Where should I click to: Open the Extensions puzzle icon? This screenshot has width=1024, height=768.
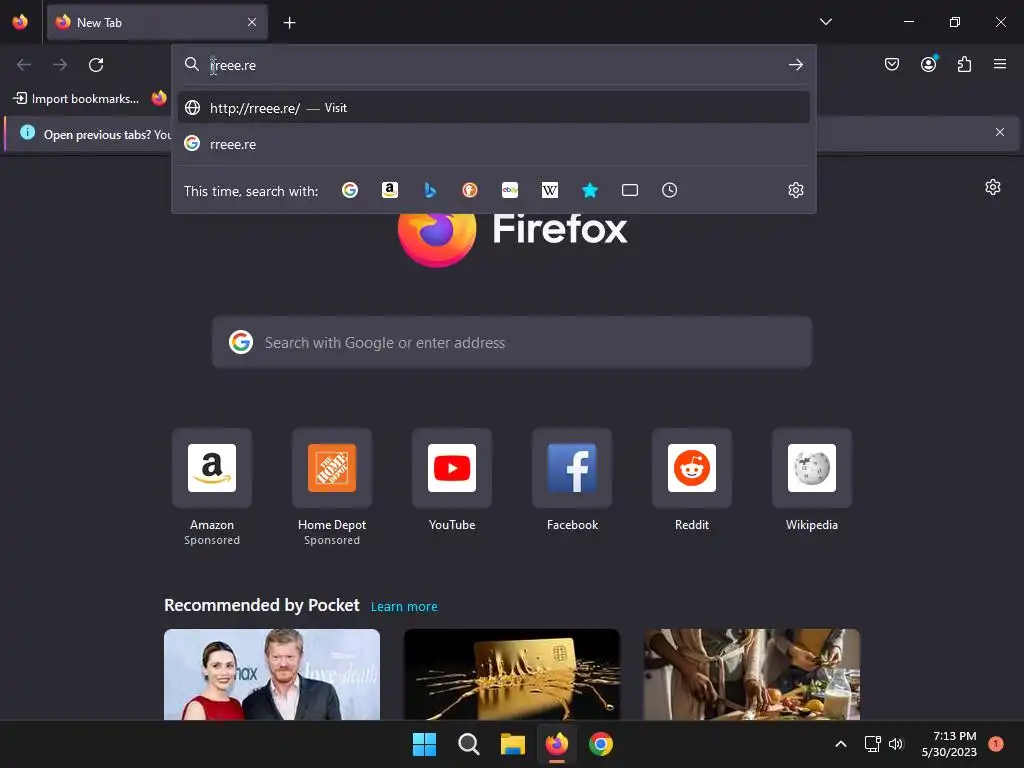coord(964,64)
